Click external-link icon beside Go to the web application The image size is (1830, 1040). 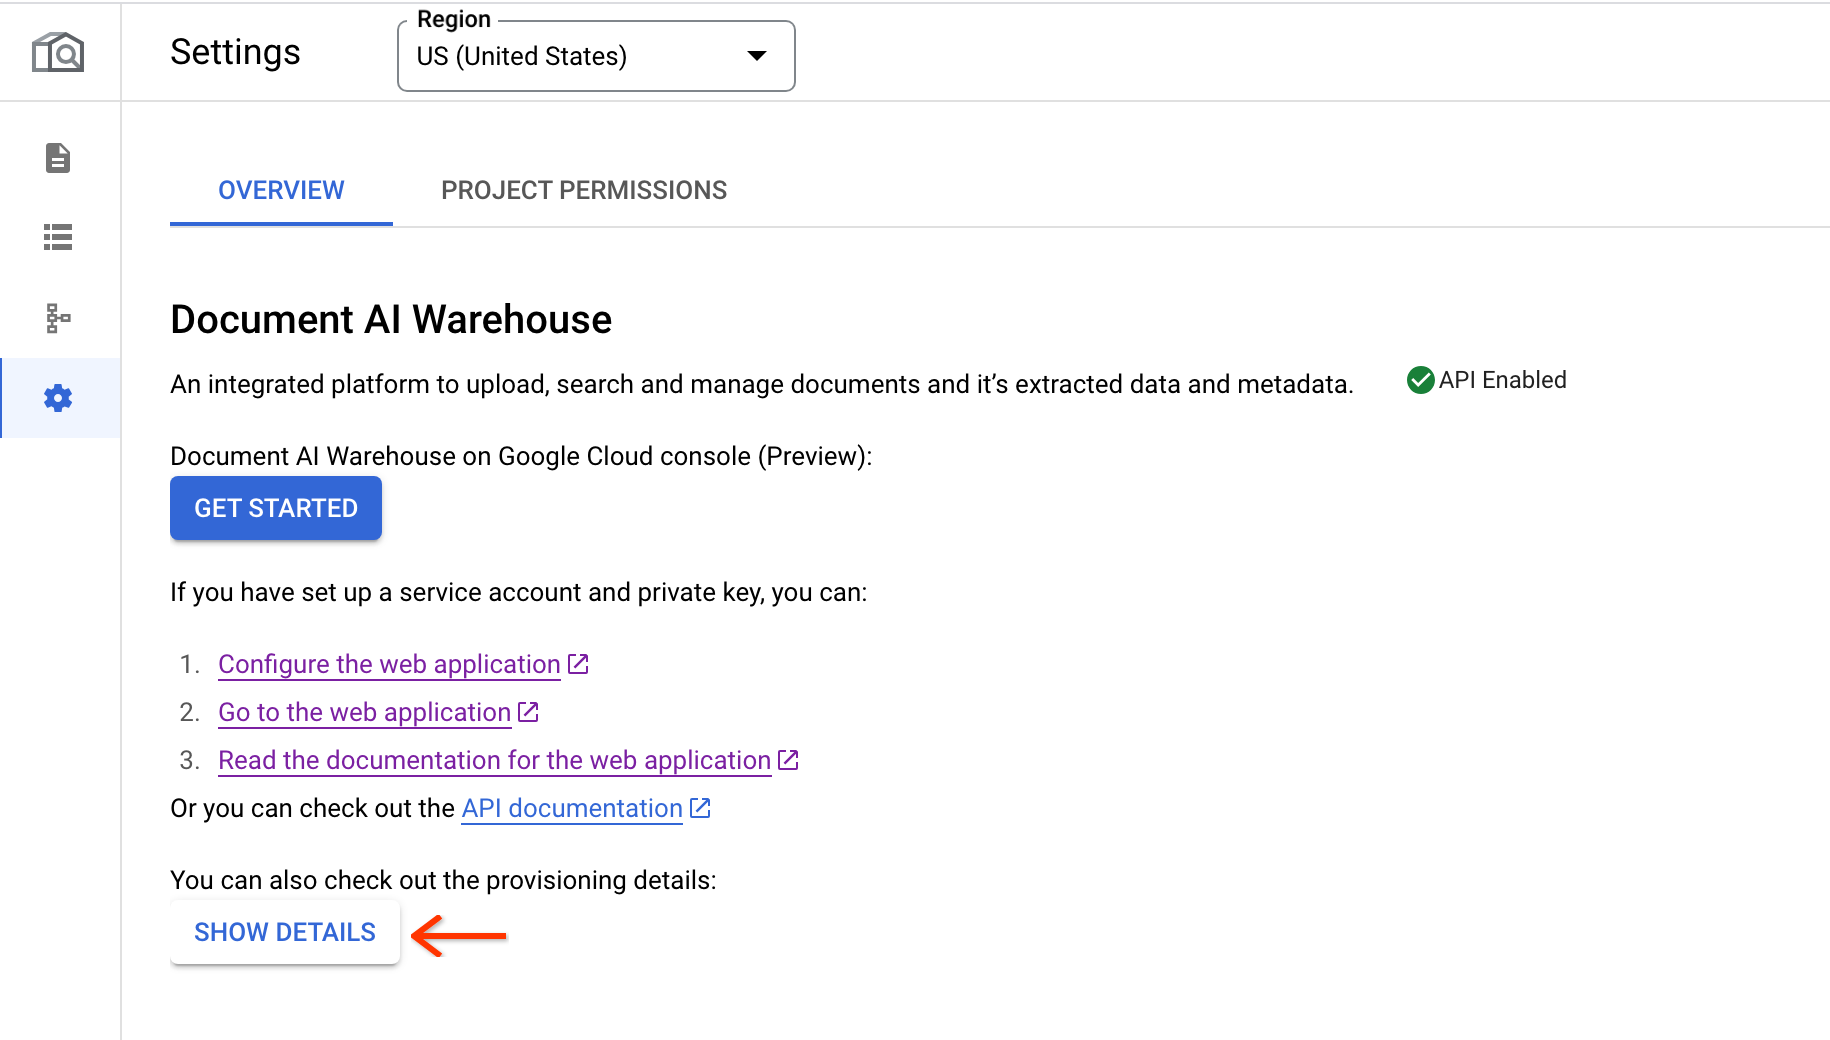tap(529, 712)
